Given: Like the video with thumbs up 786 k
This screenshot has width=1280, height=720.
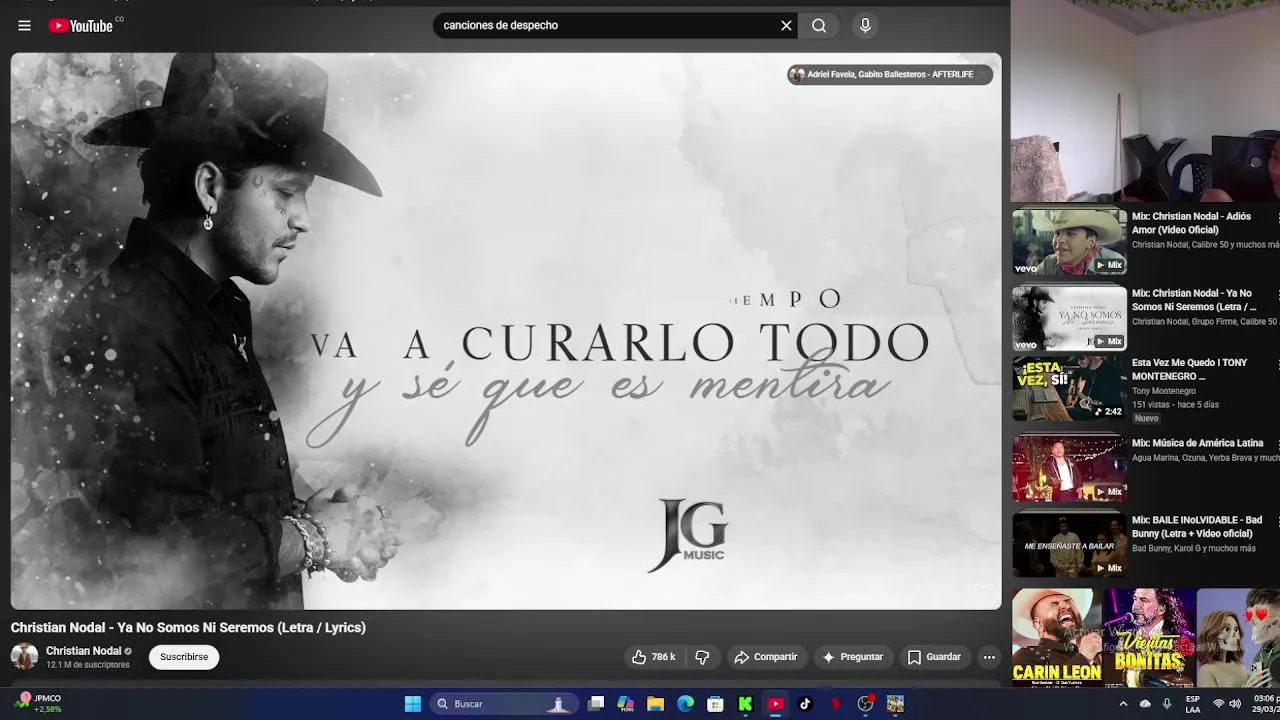Looking at the screenshot, I should click(653, 657).
